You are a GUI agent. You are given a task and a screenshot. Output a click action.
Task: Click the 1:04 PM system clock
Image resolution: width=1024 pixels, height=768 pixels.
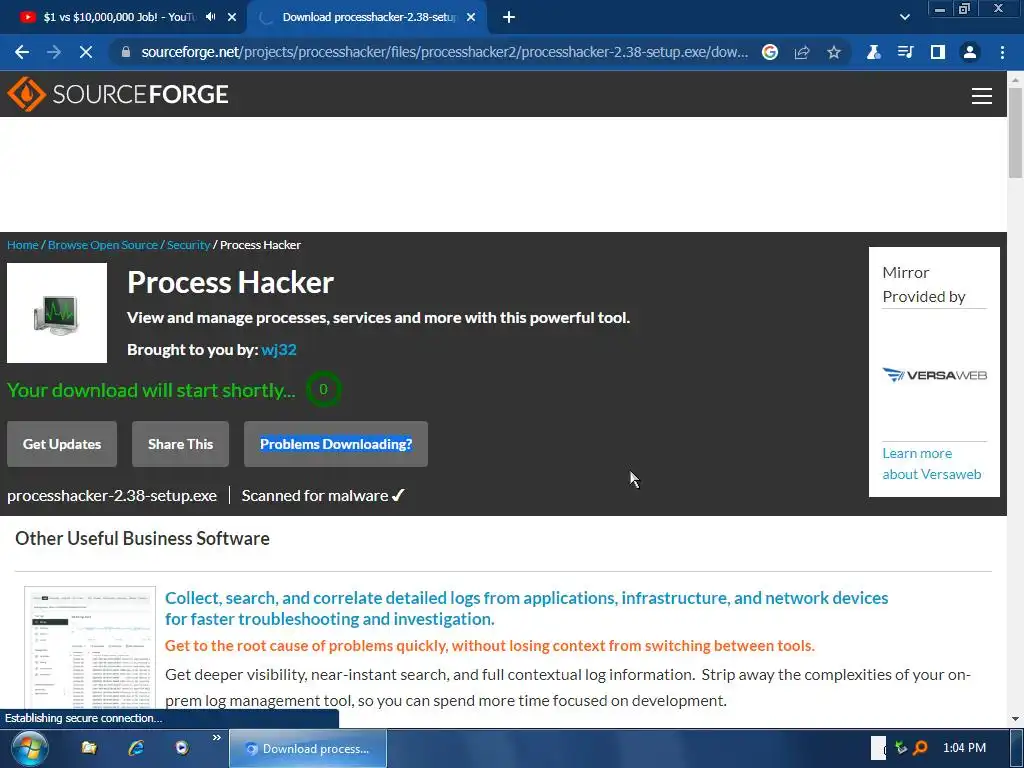965,748
